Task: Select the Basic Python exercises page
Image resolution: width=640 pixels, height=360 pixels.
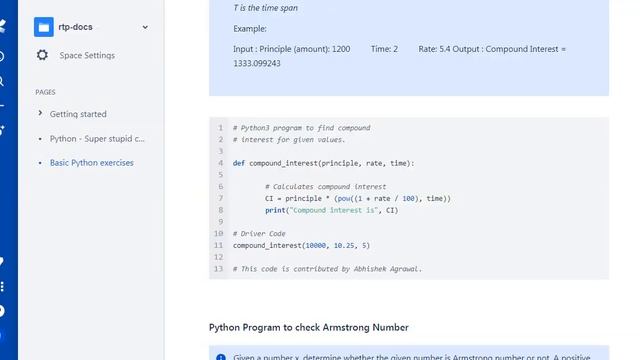Action: click(x=91, y=163)
